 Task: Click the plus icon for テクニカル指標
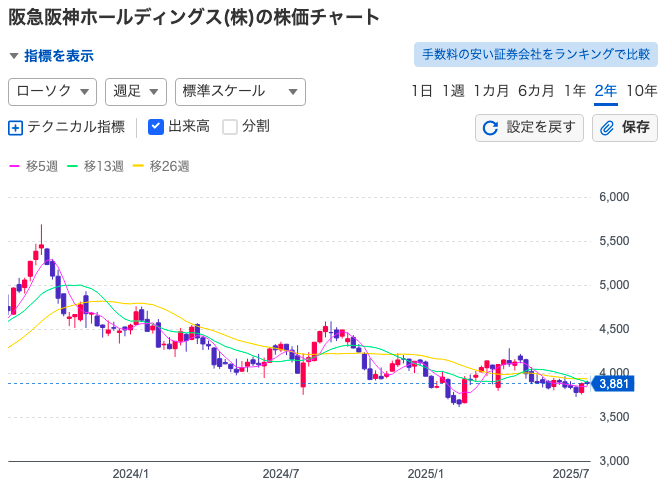(x=15, y=128)
